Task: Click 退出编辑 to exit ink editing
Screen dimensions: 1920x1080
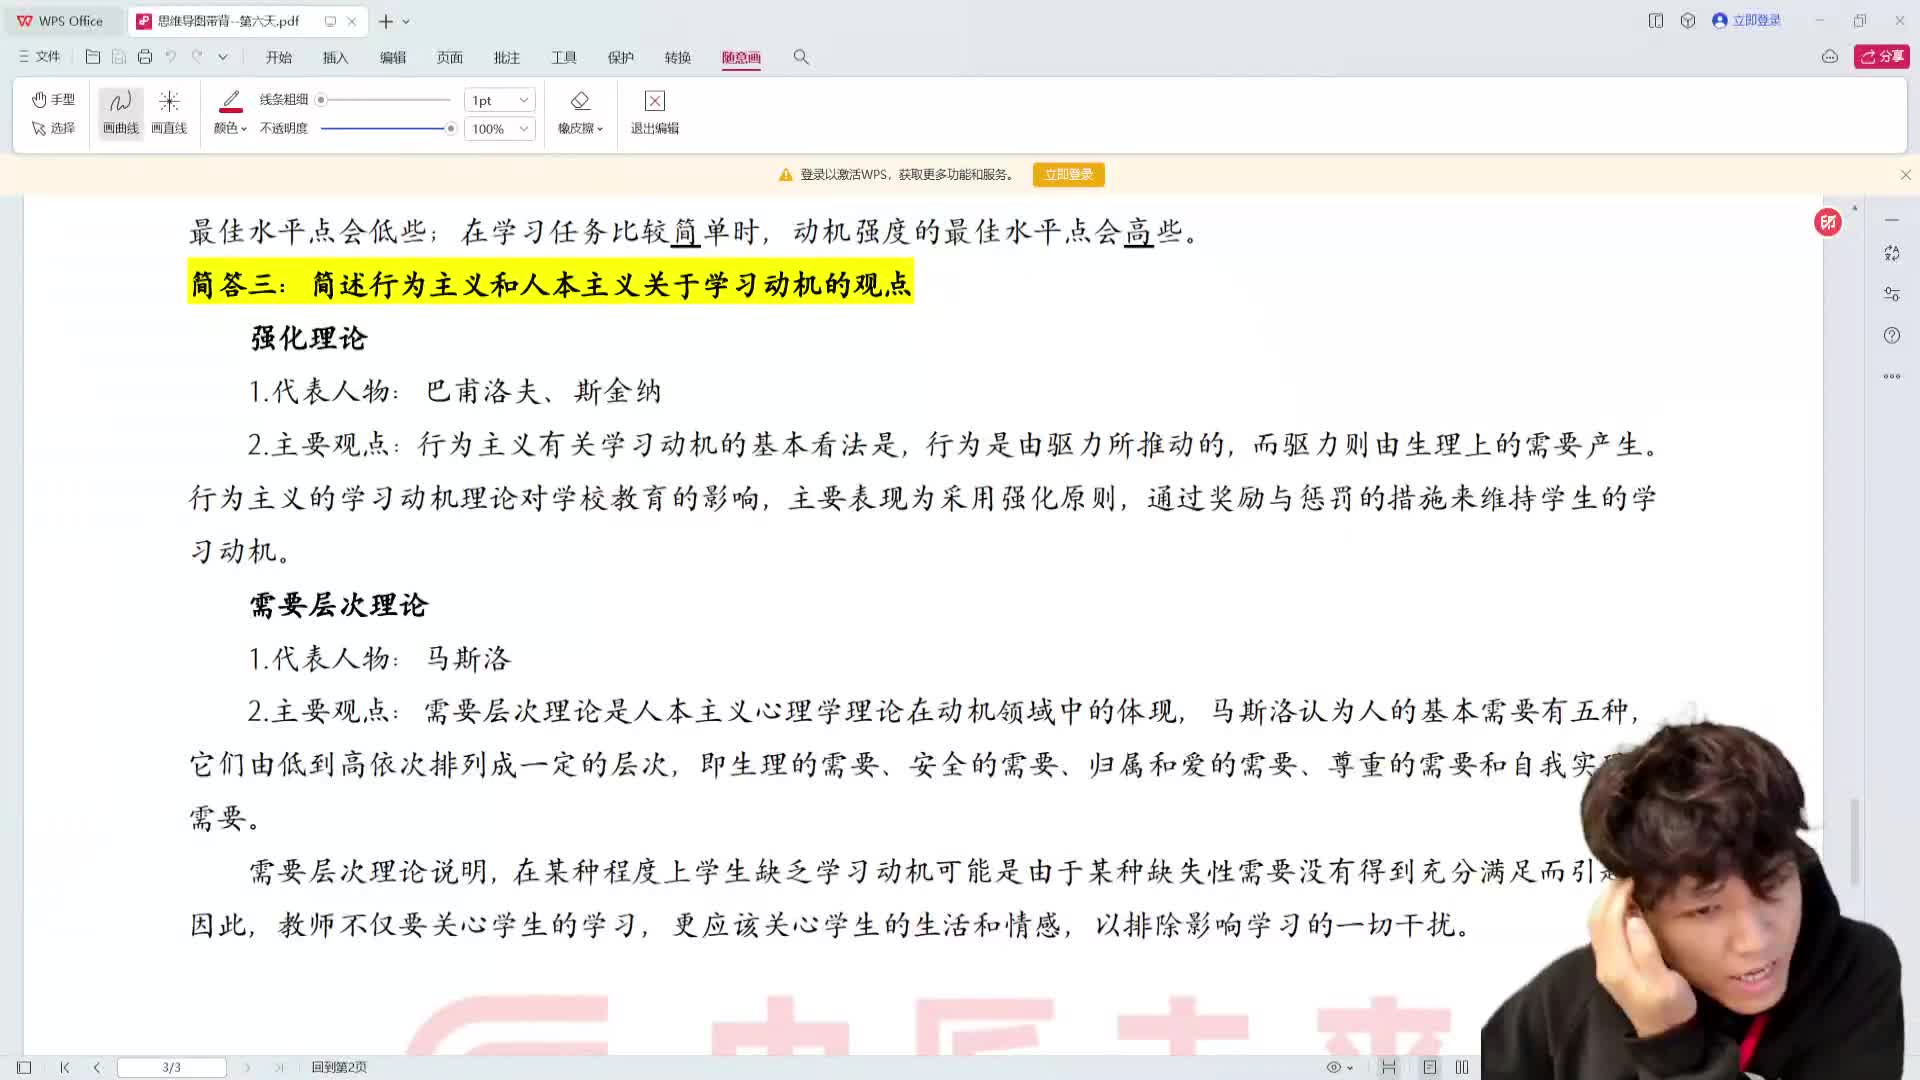Action: (x=654, y=110)
